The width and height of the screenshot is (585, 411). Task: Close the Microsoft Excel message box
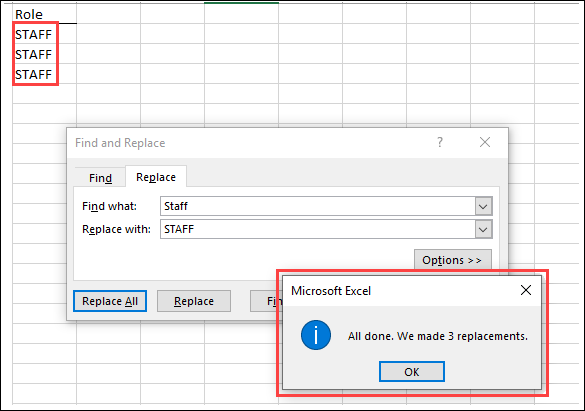pos(526,290)
